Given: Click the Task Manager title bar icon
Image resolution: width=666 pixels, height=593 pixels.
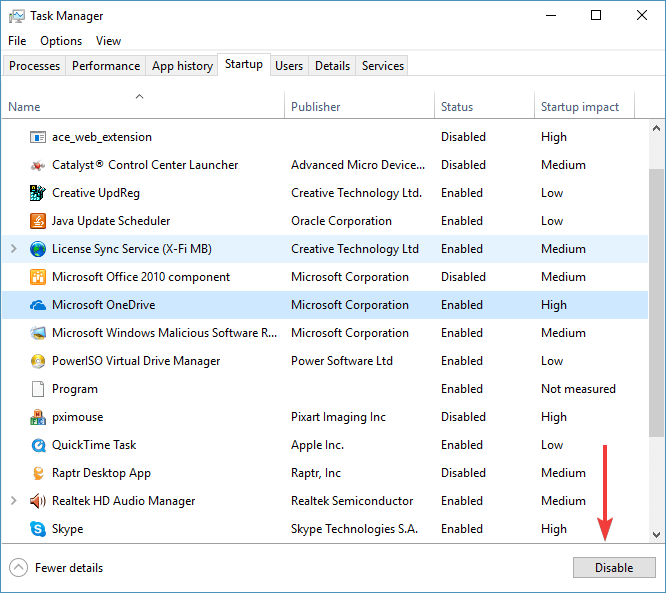Looking at the screenshot, I should click(x=17, y=16).
